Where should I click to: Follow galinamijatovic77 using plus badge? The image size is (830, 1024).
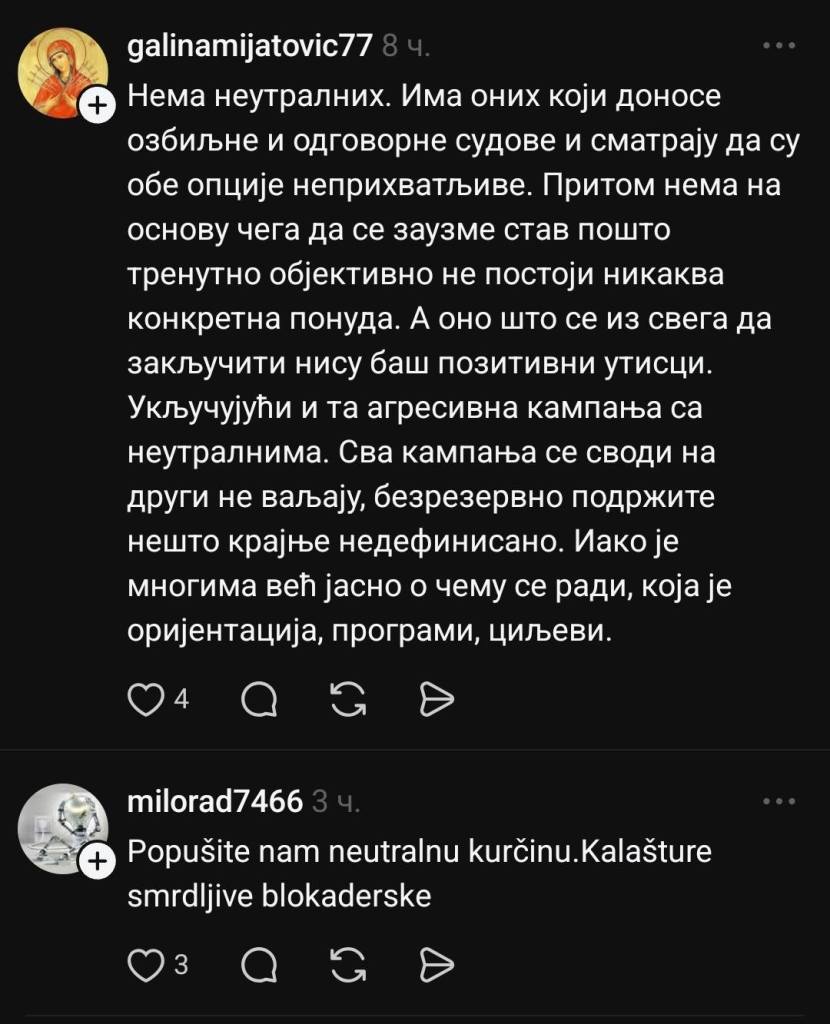tap(97, 102)
